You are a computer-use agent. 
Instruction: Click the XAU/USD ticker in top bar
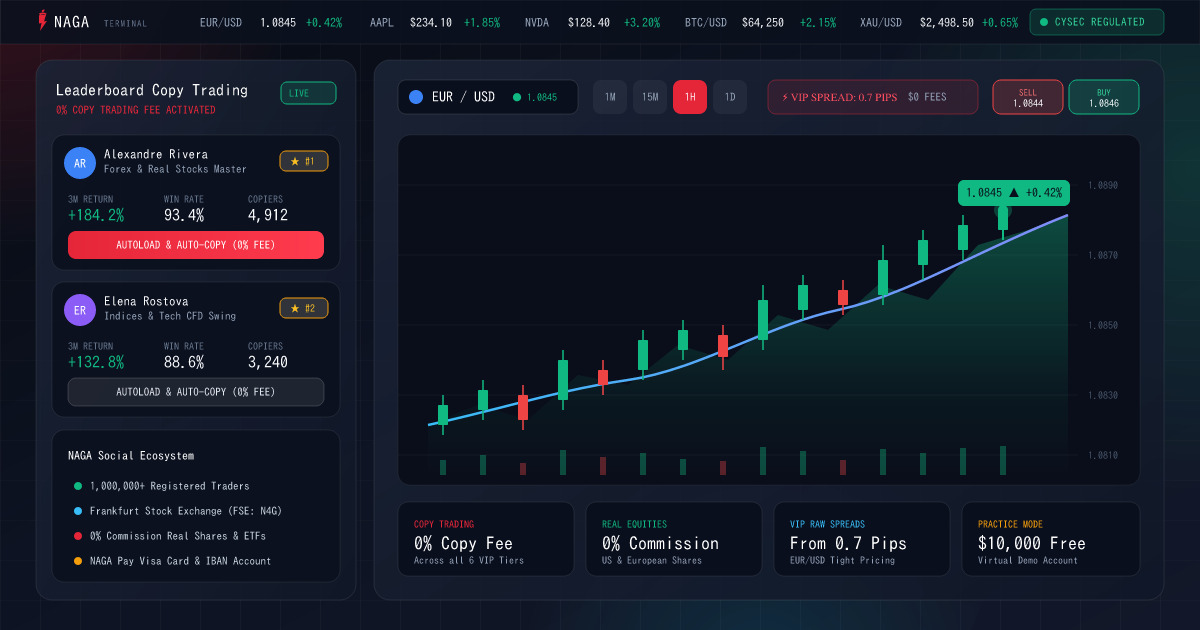pos(939,22)
